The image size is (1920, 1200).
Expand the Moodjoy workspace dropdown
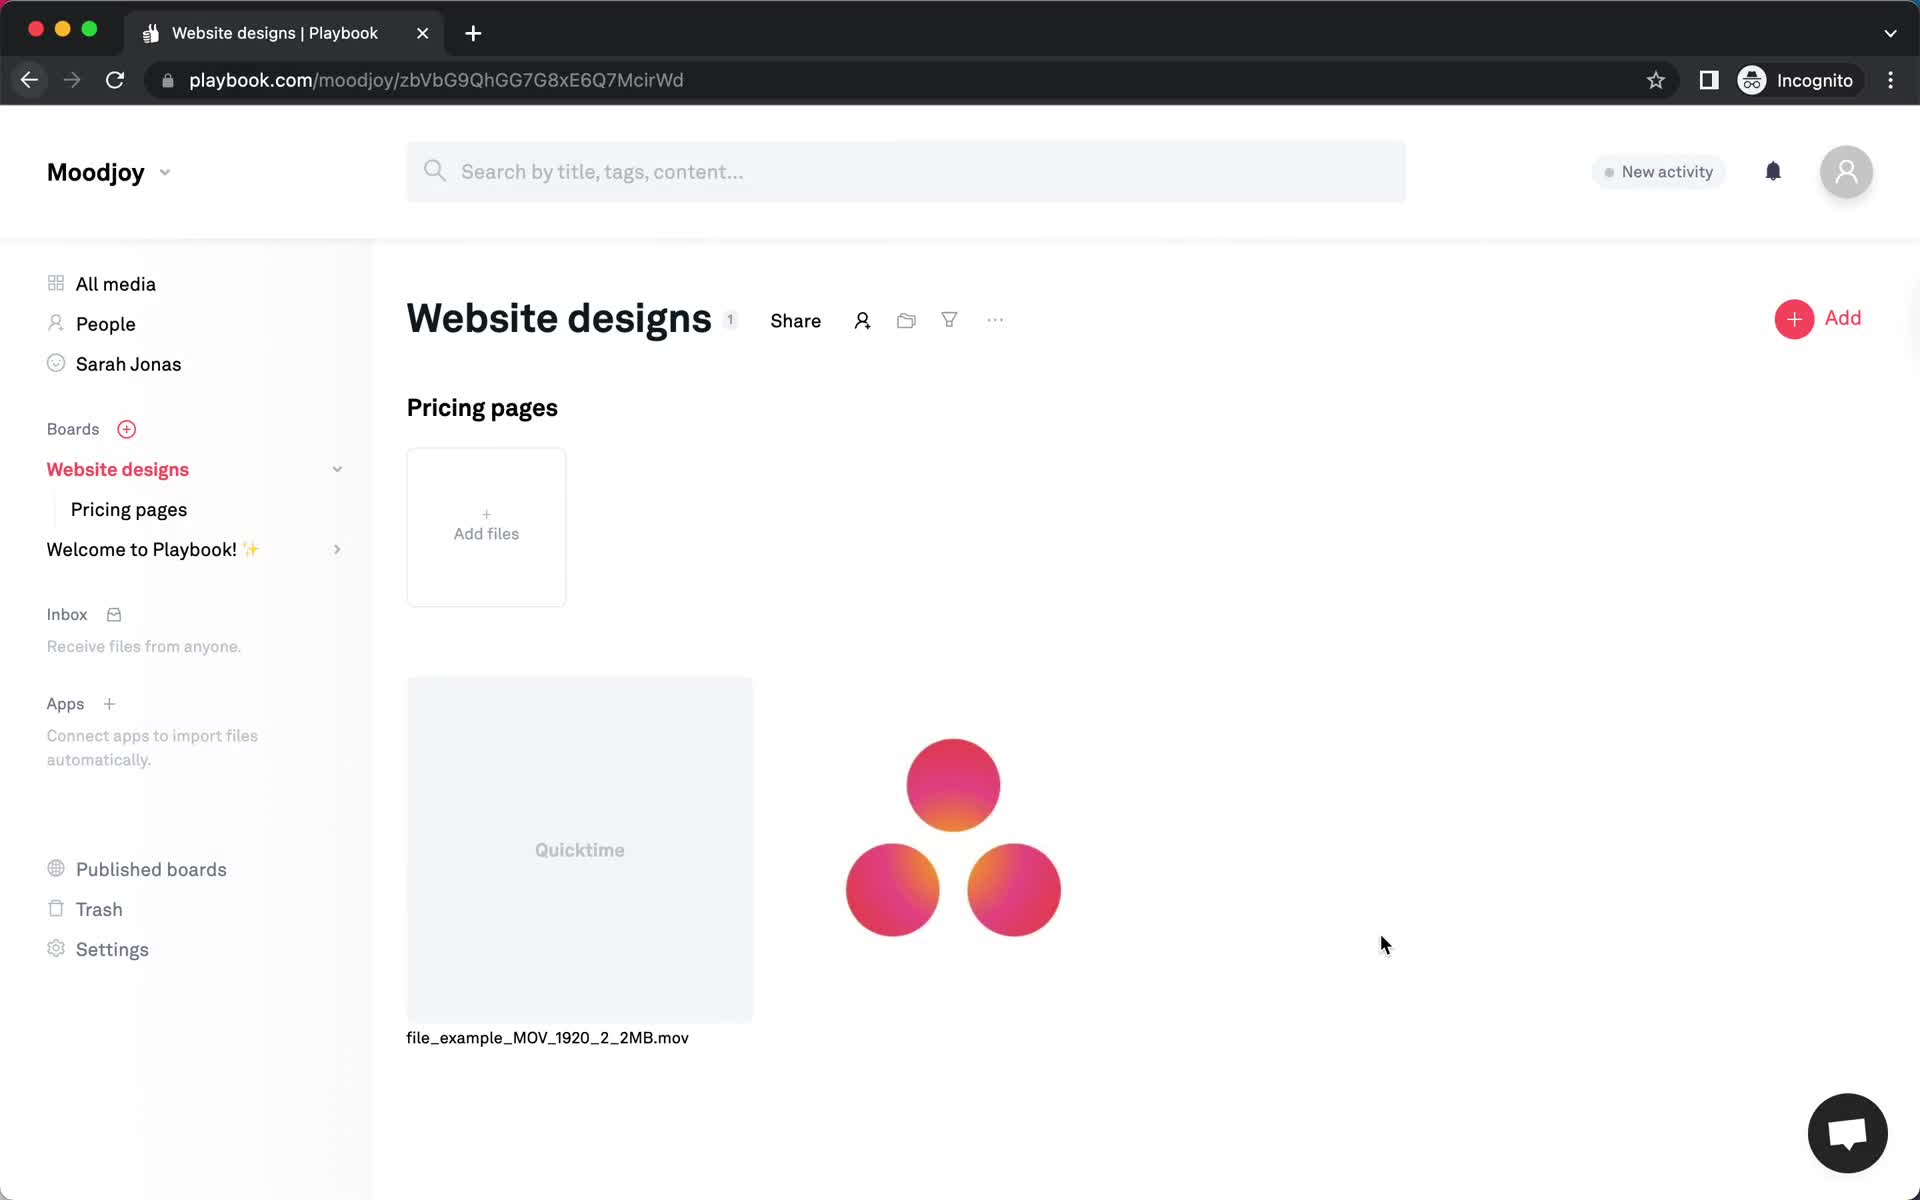(x=164, y=171)
